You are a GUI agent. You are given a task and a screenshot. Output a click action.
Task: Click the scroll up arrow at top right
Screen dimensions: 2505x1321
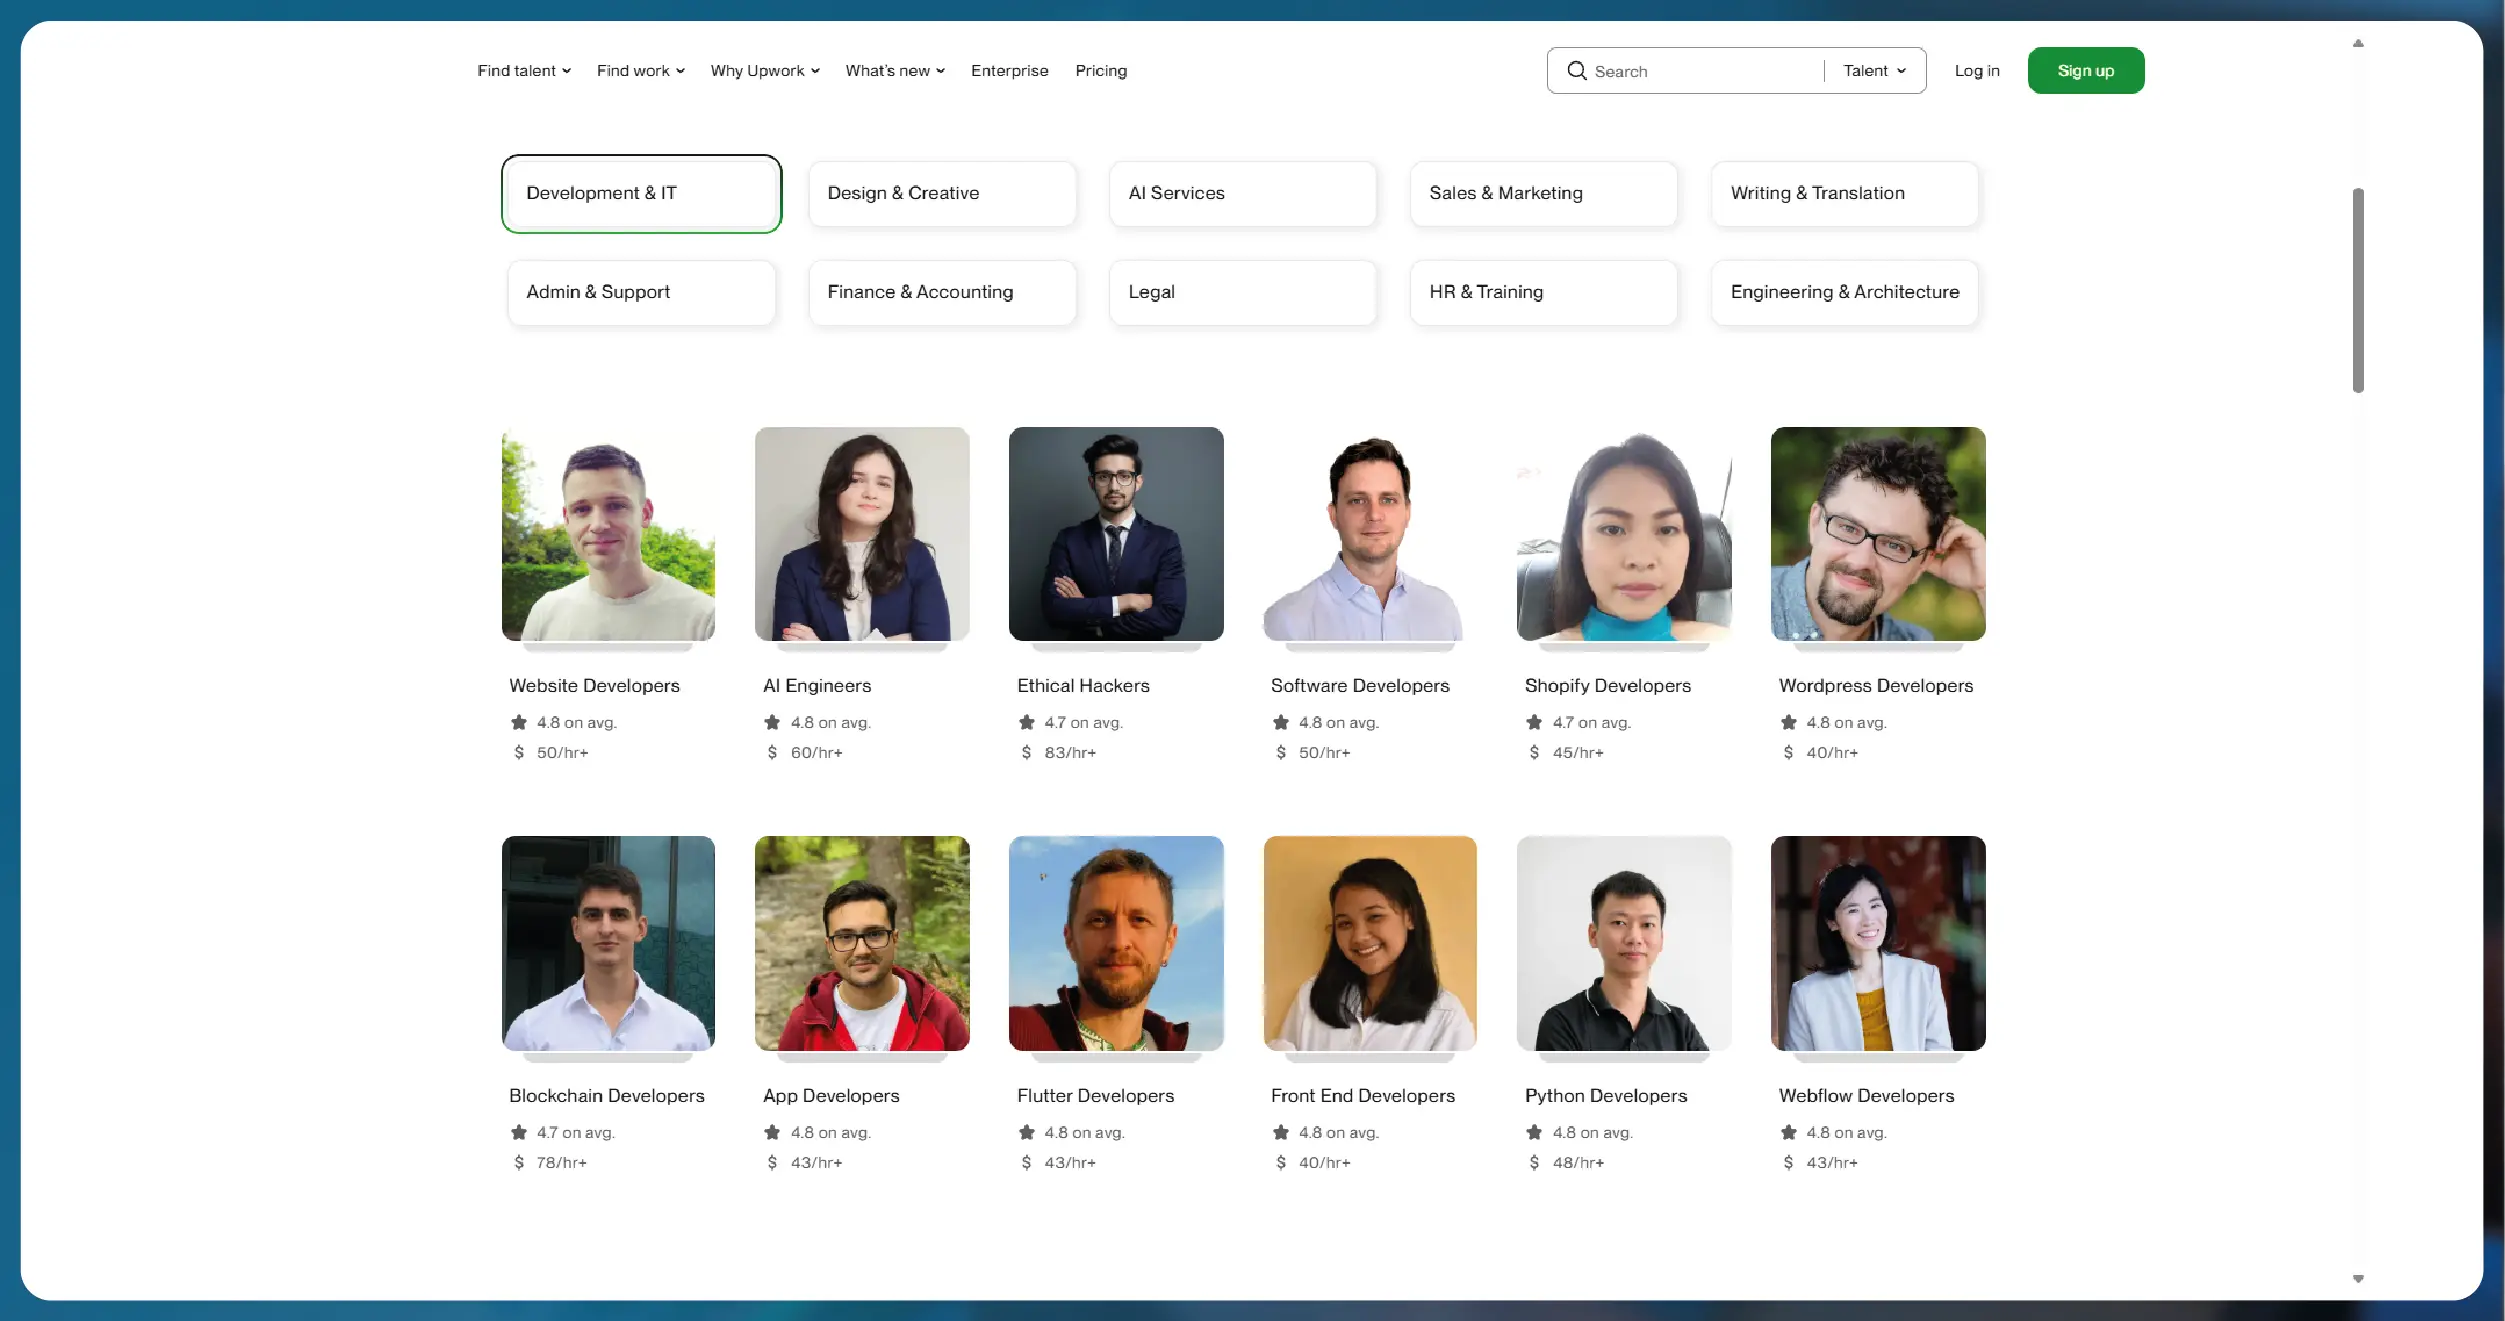pos(2358,43)
